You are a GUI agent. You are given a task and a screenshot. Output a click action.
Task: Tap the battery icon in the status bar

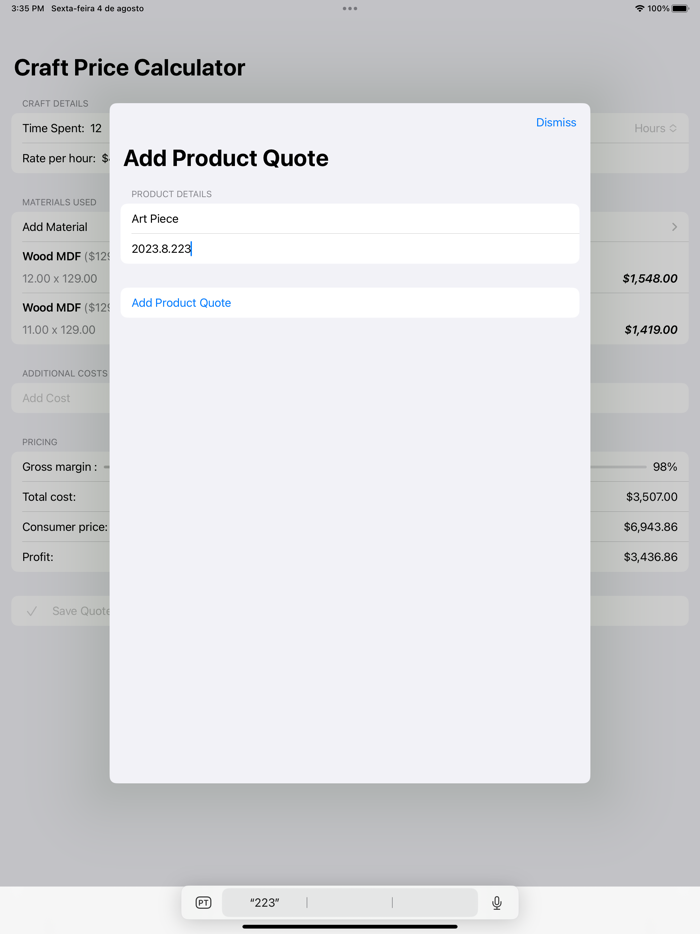click(682, 8)
